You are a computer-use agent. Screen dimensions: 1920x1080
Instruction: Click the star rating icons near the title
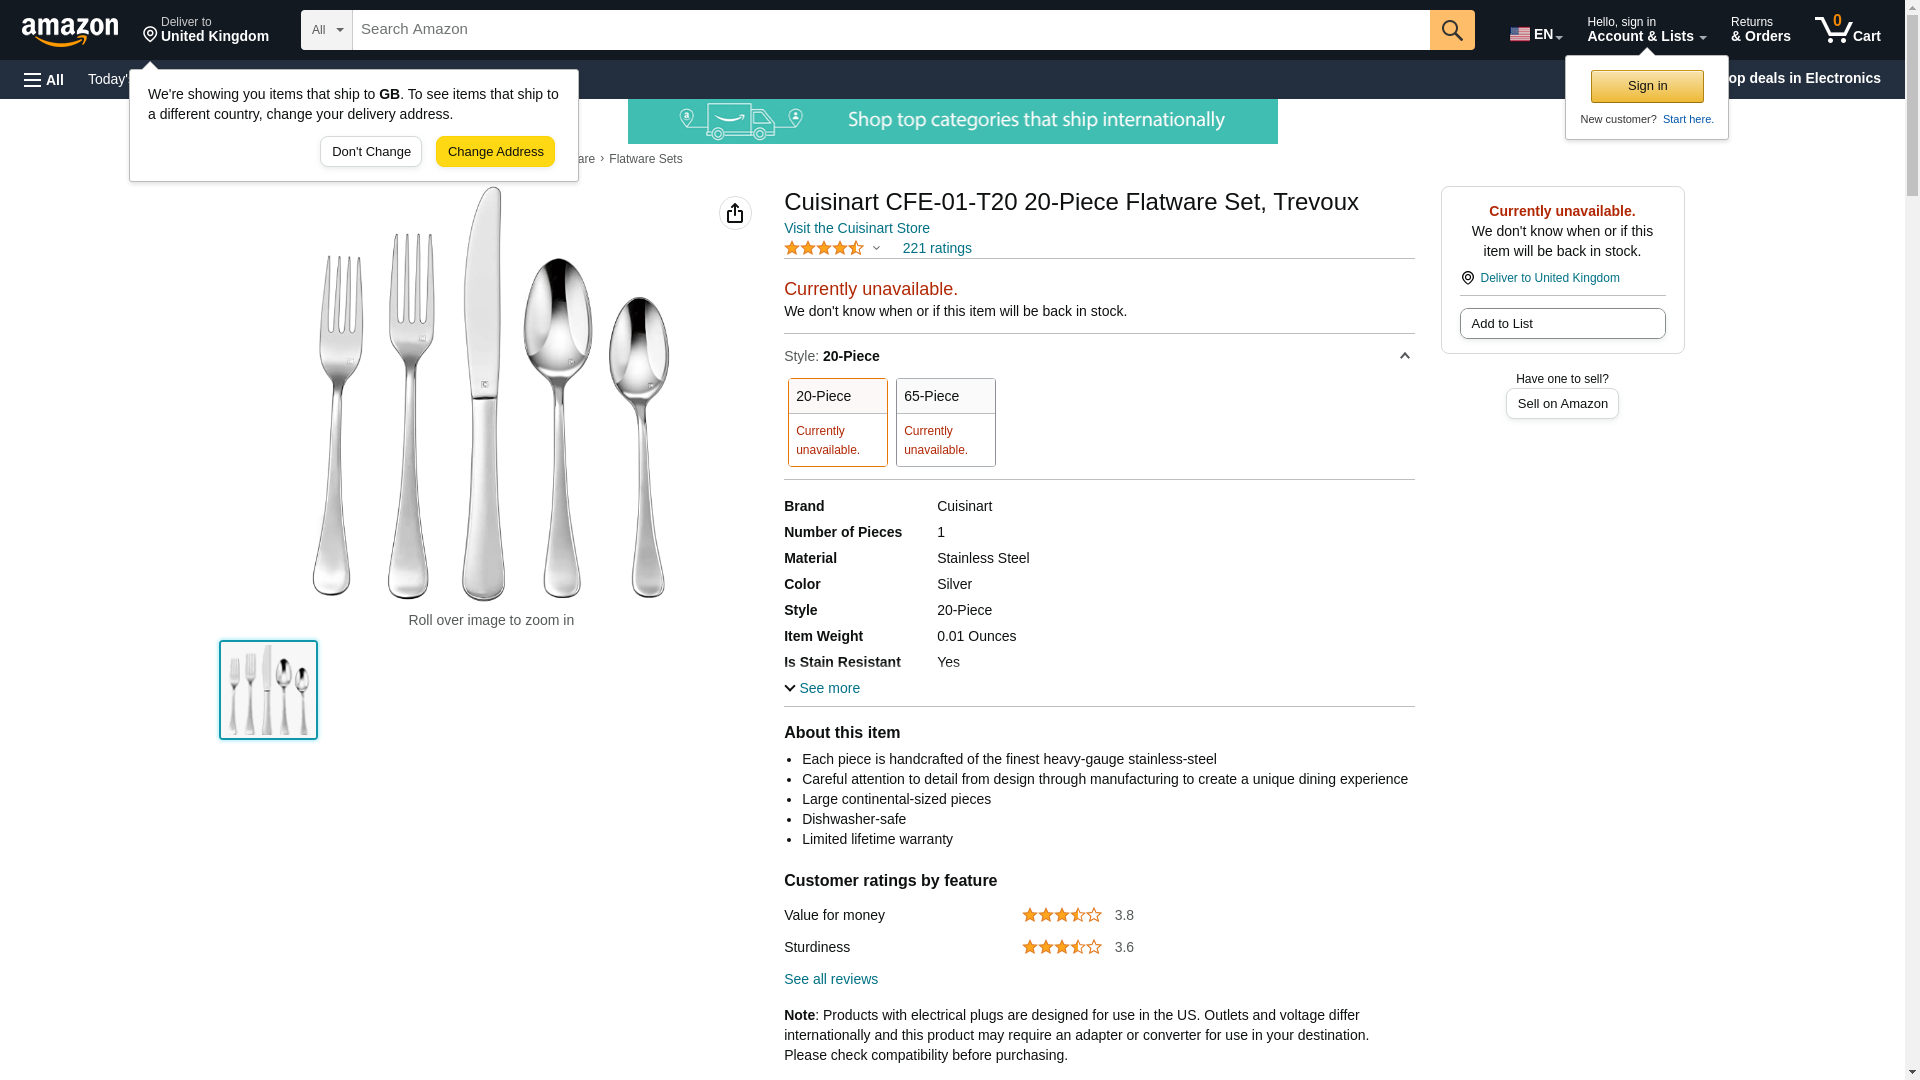coord(824,248)
